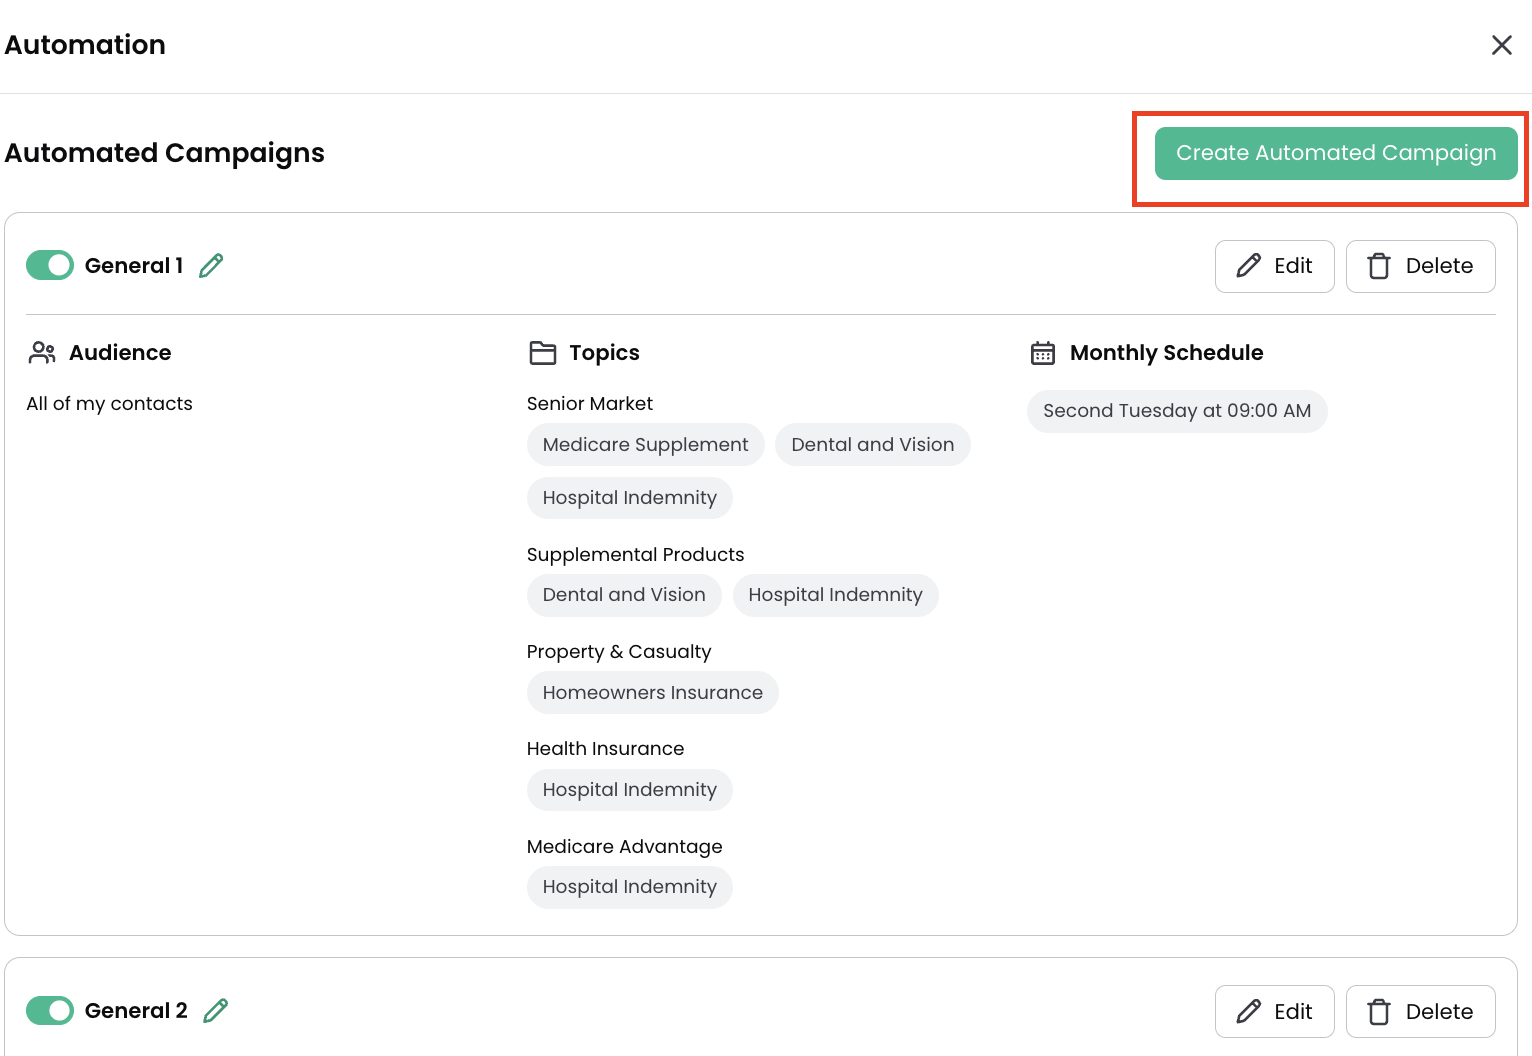Select the Medicare Supplement topic chip
Viewport: 1532px width, 1056px height.
click(x=645, y=445)
